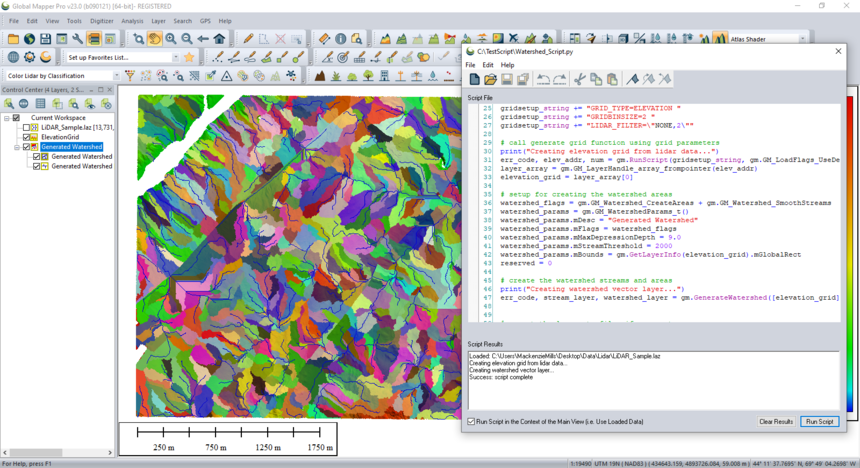
Task: Select the Pan hand tool
Action: pos(155,39)
